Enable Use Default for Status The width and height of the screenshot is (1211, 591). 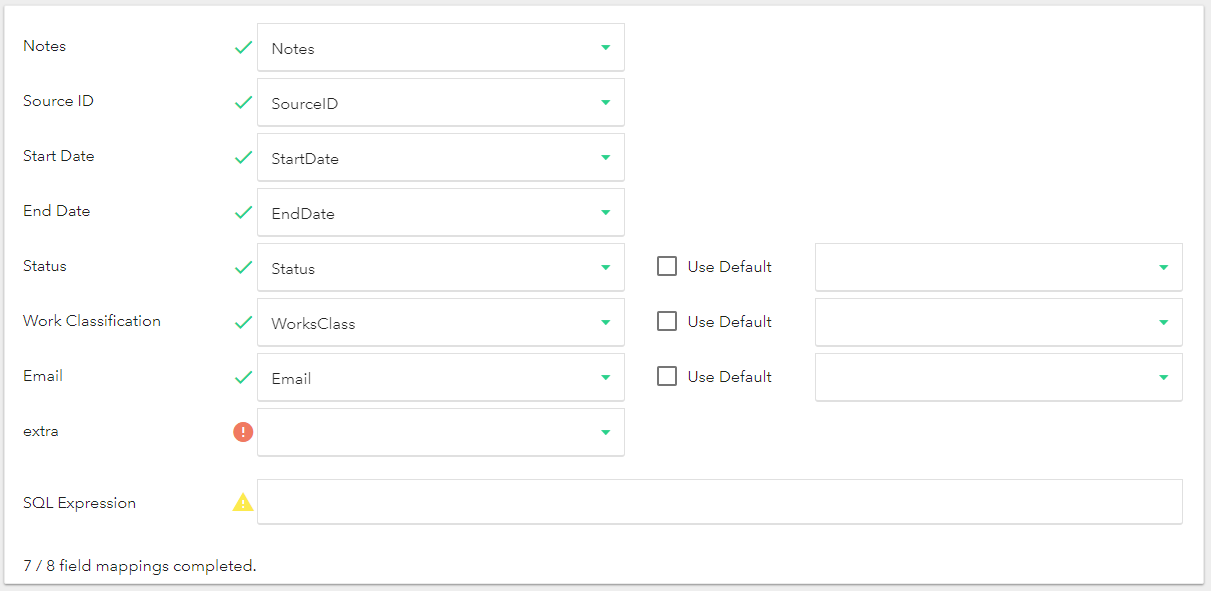click(x=667, y=267)
